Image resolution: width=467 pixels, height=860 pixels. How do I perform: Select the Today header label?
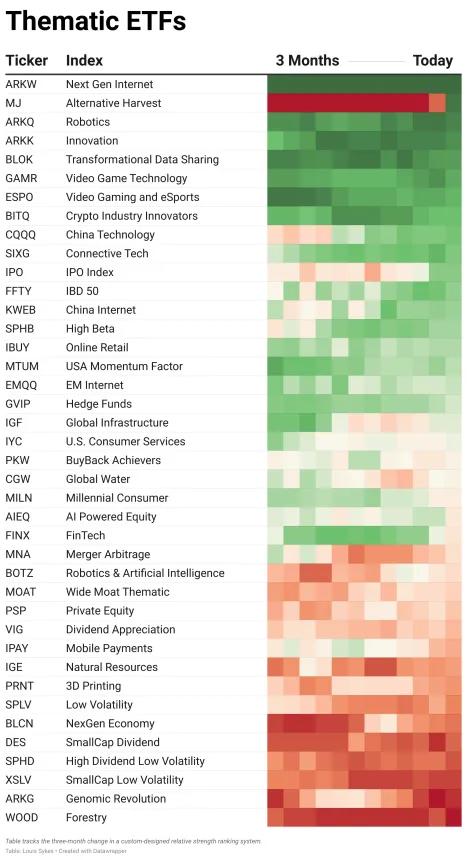point(432,60)
